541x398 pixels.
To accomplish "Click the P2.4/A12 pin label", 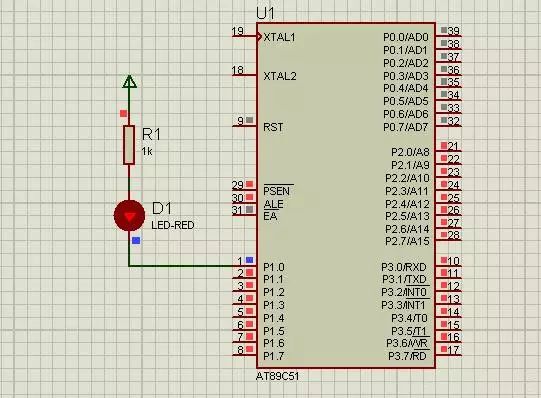I will point(407,204).
